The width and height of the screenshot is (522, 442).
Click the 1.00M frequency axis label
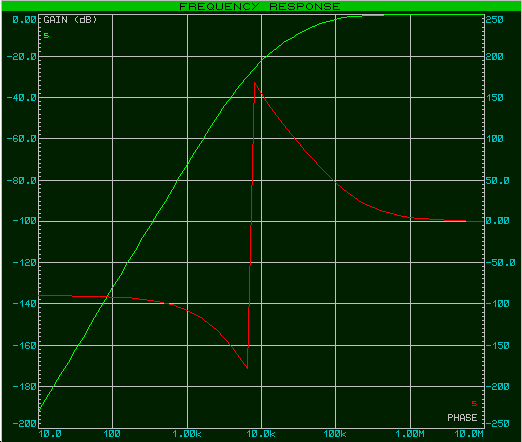pyautogui.click(x=410, y=434)
